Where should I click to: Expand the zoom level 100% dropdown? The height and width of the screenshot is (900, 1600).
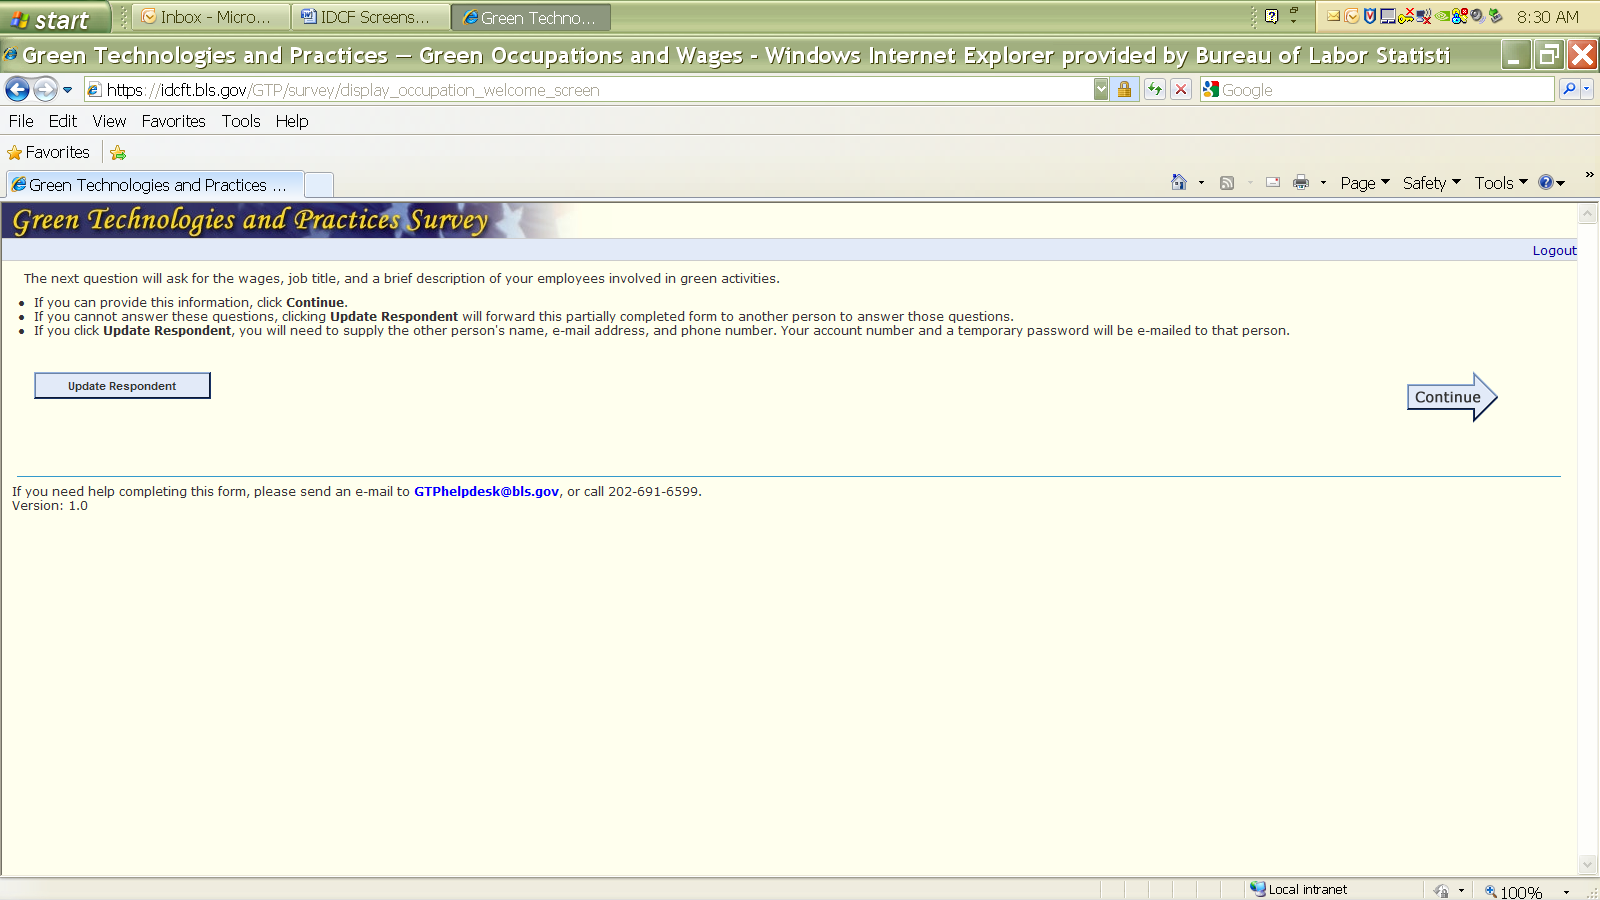[1566, 892]
